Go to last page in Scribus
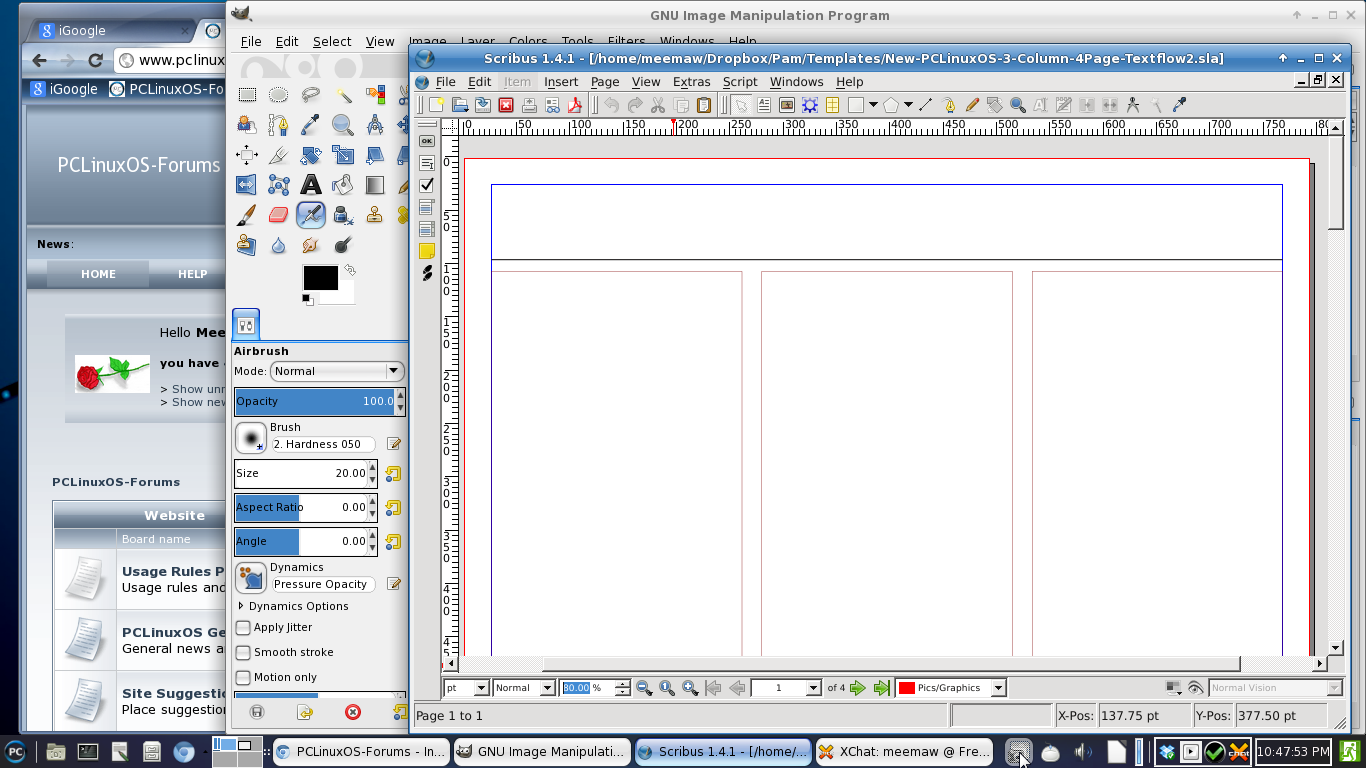The image size is (1366, 768). click(x=881, y=688)
